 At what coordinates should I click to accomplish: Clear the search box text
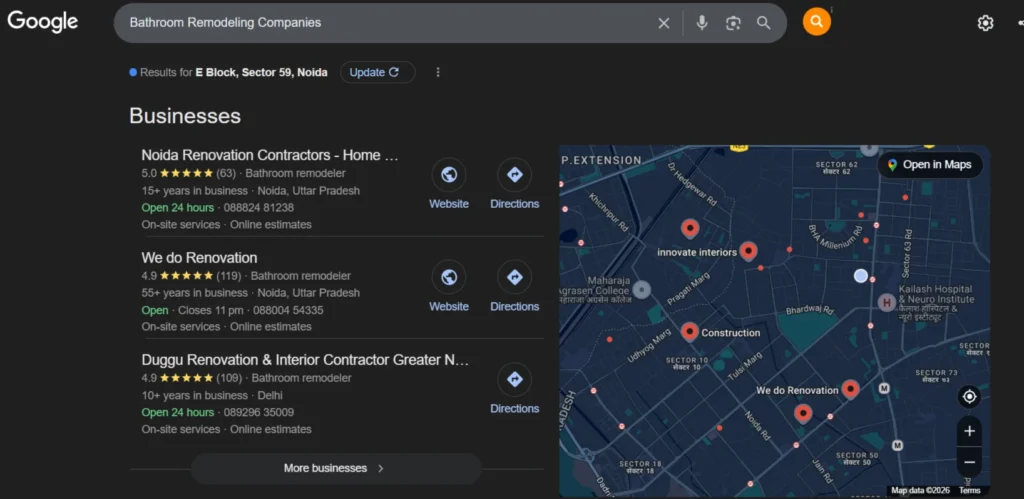(x=664, y=22)
